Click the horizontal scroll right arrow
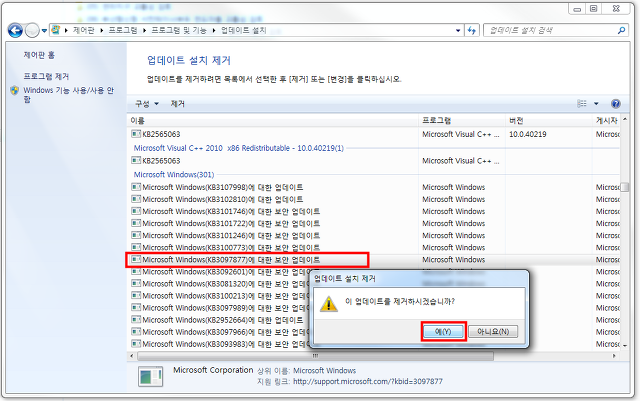This screenshot has width=640, height=401. tap(614, 356)
